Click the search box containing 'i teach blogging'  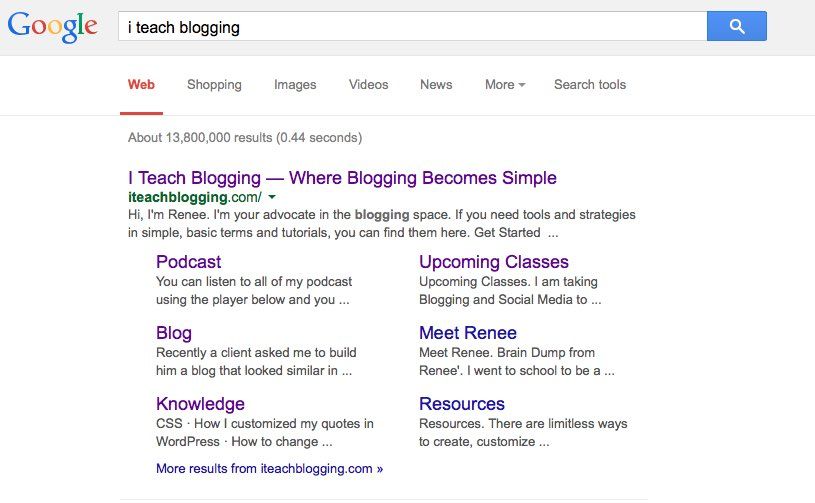coord(411,27)
